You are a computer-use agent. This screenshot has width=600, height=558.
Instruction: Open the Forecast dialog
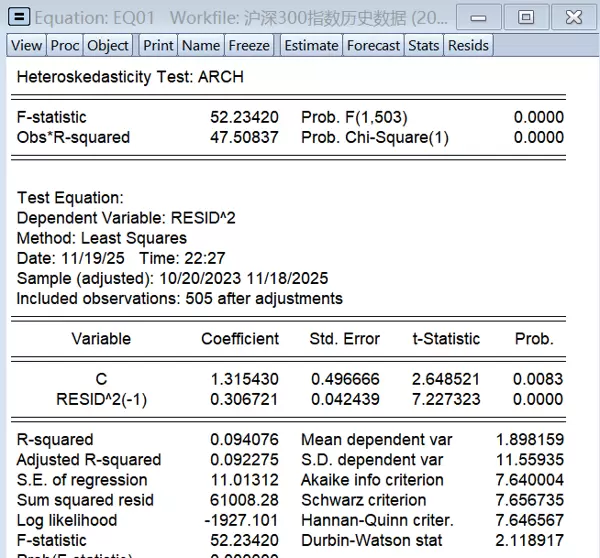point(374,45)
